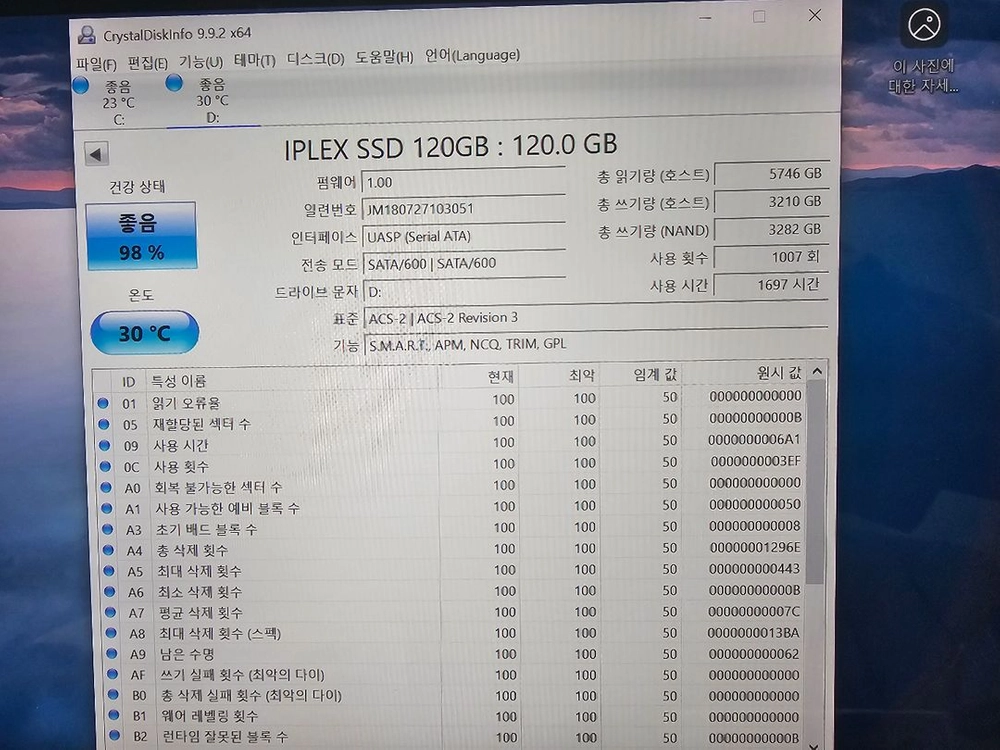This screenshot has width=1000, height=750.
Task: Click the 현재 column header
Action: pos(478,376)
